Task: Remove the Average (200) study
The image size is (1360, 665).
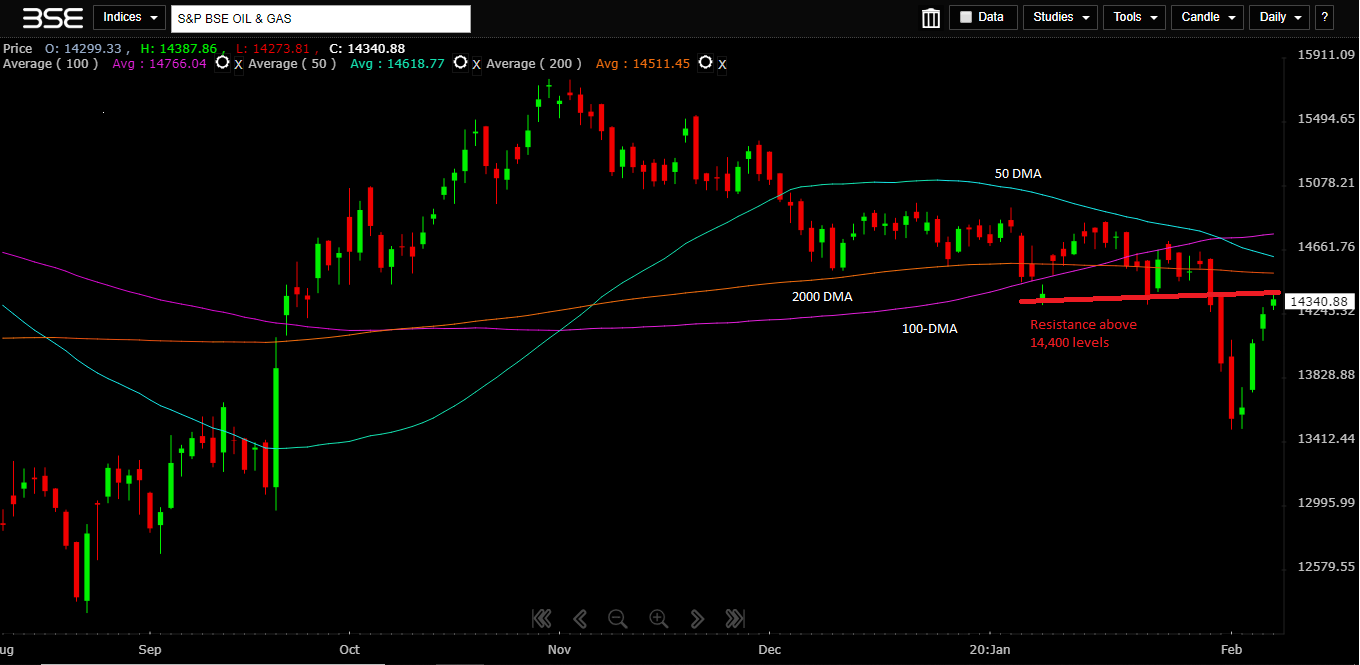Action: click(722, 65)
